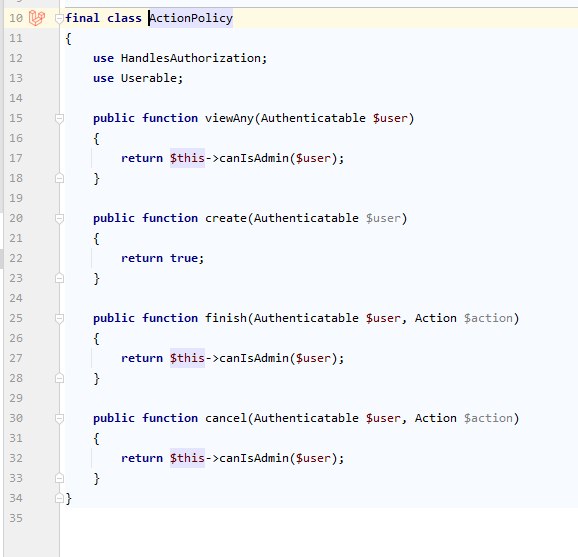Click the Laravel gutter icon on line 10

pyautogui.click(x=37, y=18)
